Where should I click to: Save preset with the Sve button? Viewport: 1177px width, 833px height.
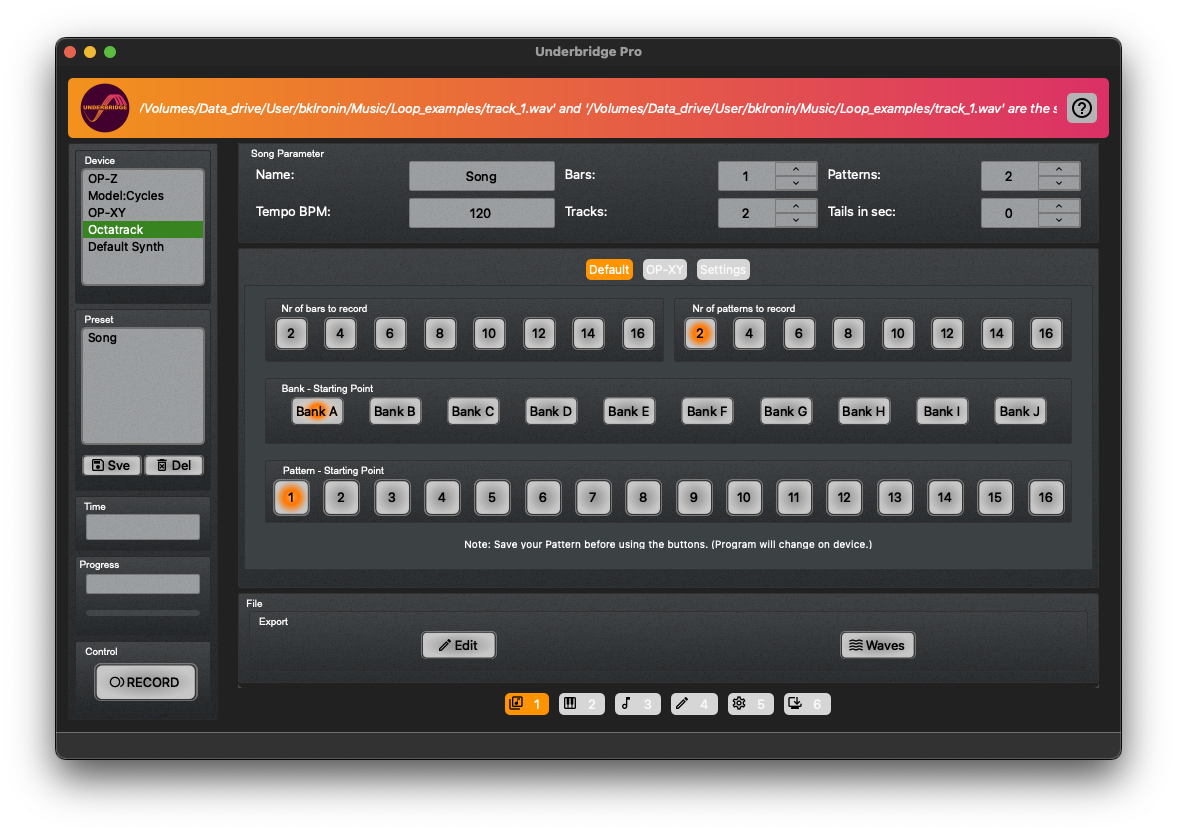click(x=111, y=465)
